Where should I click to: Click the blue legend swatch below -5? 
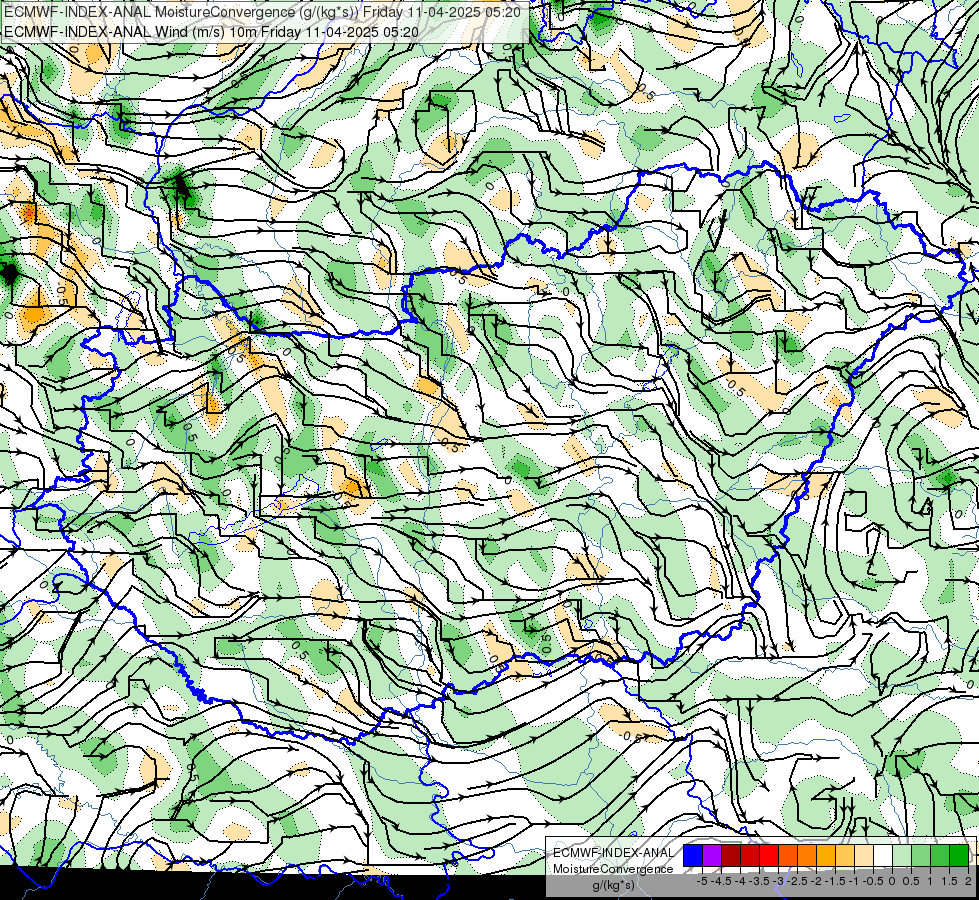(693, 856)
